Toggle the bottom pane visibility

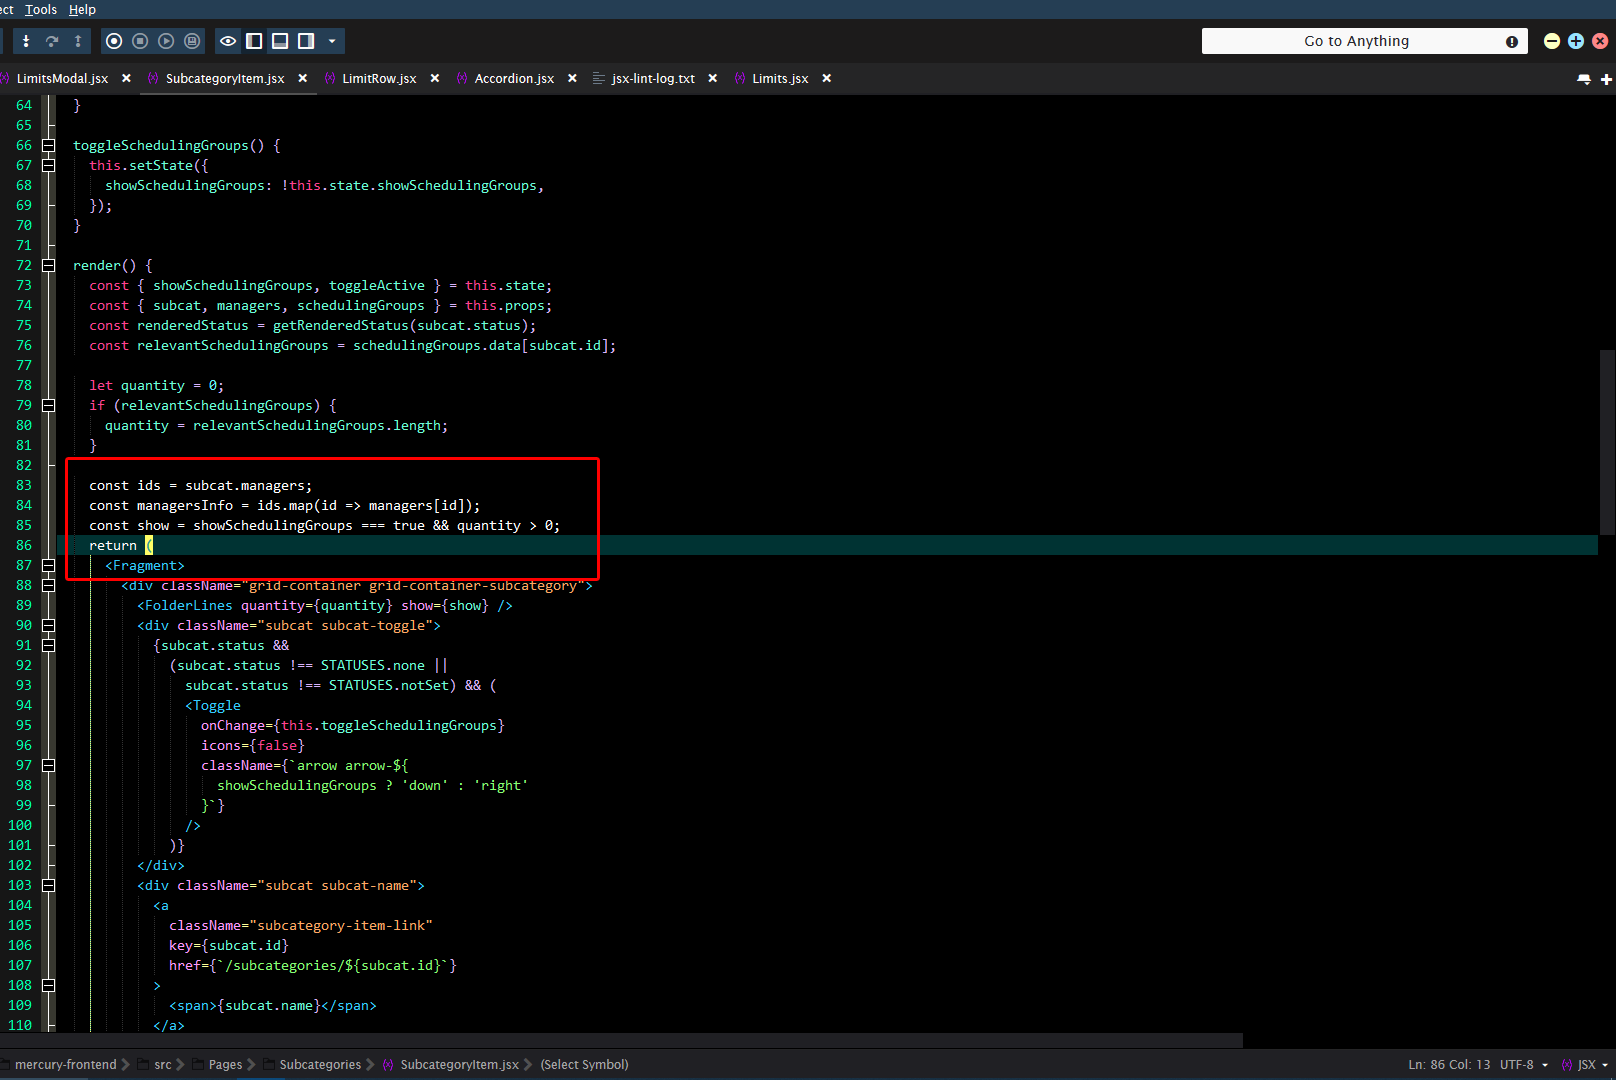(280, 41)
